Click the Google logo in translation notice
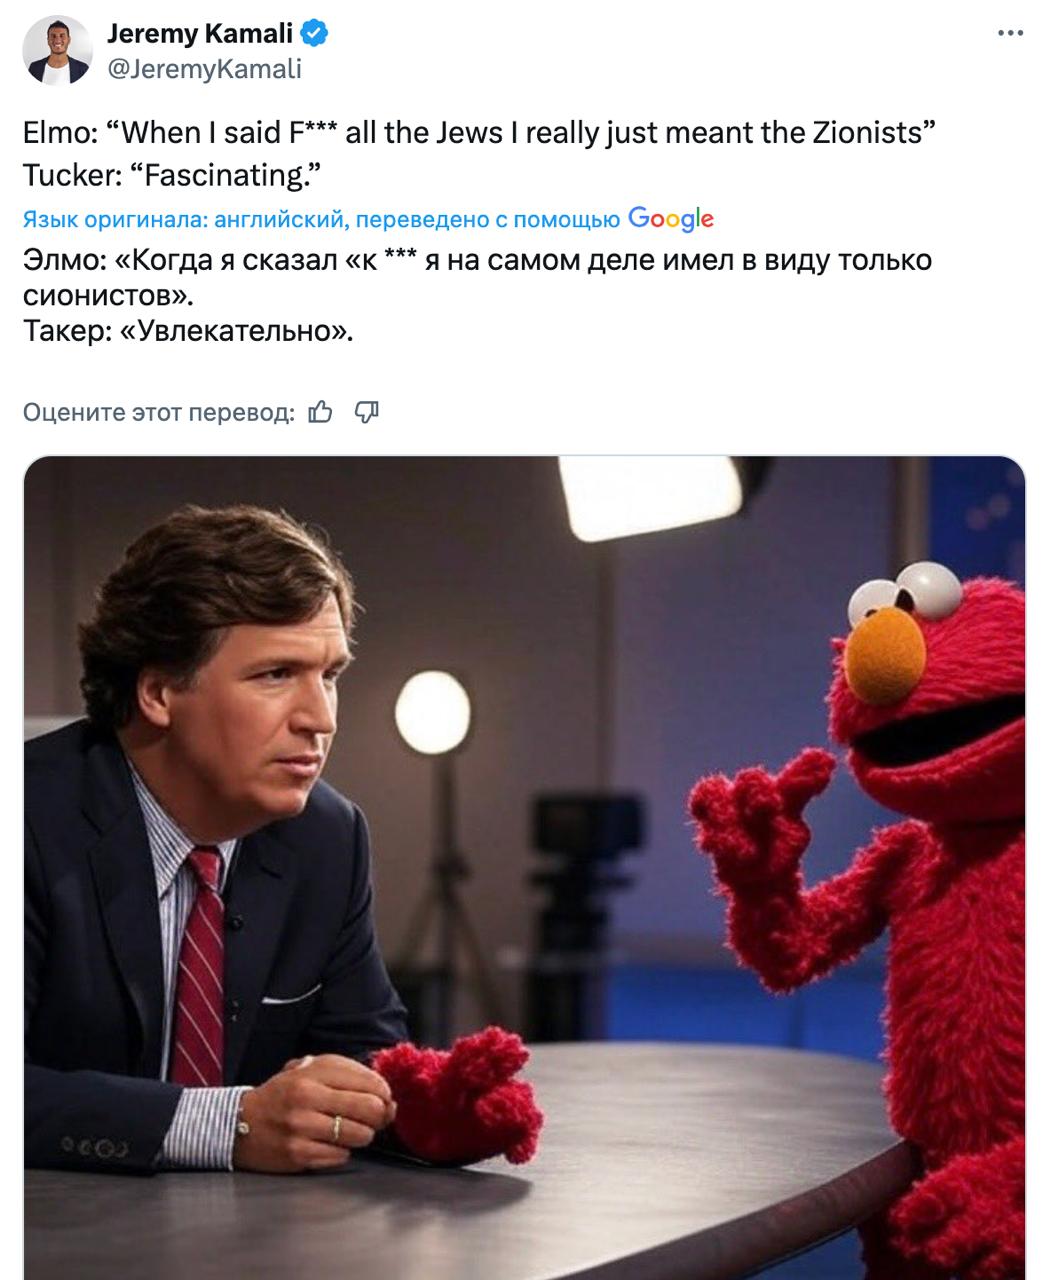This screenshot has height=1280, width=1051. click(670, 219)
